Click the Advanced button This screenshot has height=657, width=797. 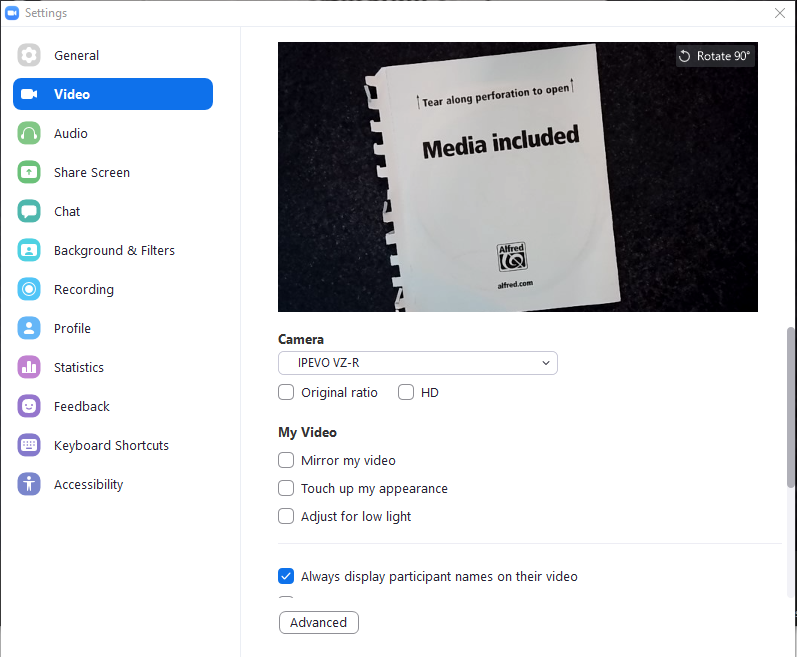tap(318, 623)
